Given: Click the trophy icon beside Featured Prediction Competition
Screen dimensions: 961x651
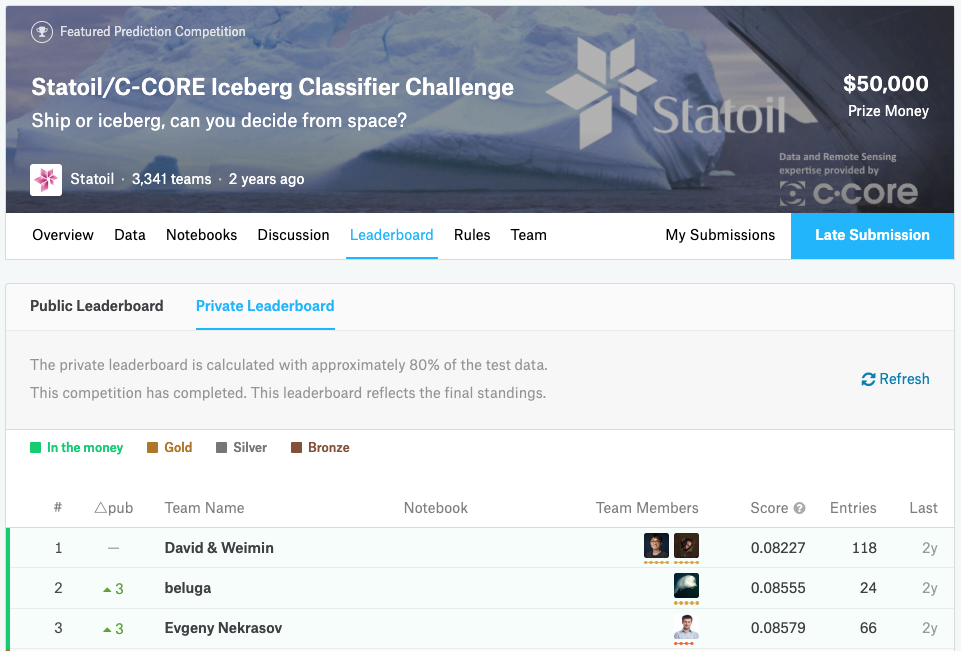Looking at the screenshot, I should [42, 32].
